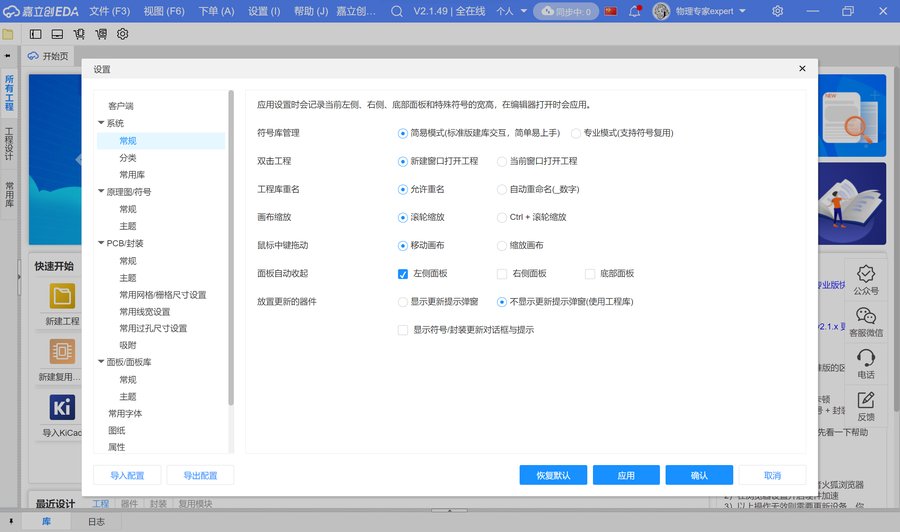
Task: Click the user avatar picture
Action: [x=661, y=11]
